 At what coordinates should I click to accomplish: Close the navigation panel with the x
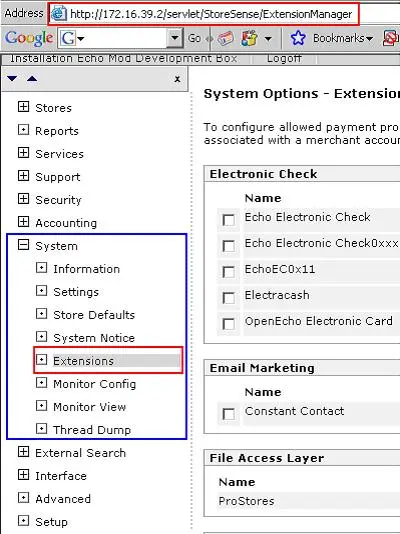[x=177, y=79]
